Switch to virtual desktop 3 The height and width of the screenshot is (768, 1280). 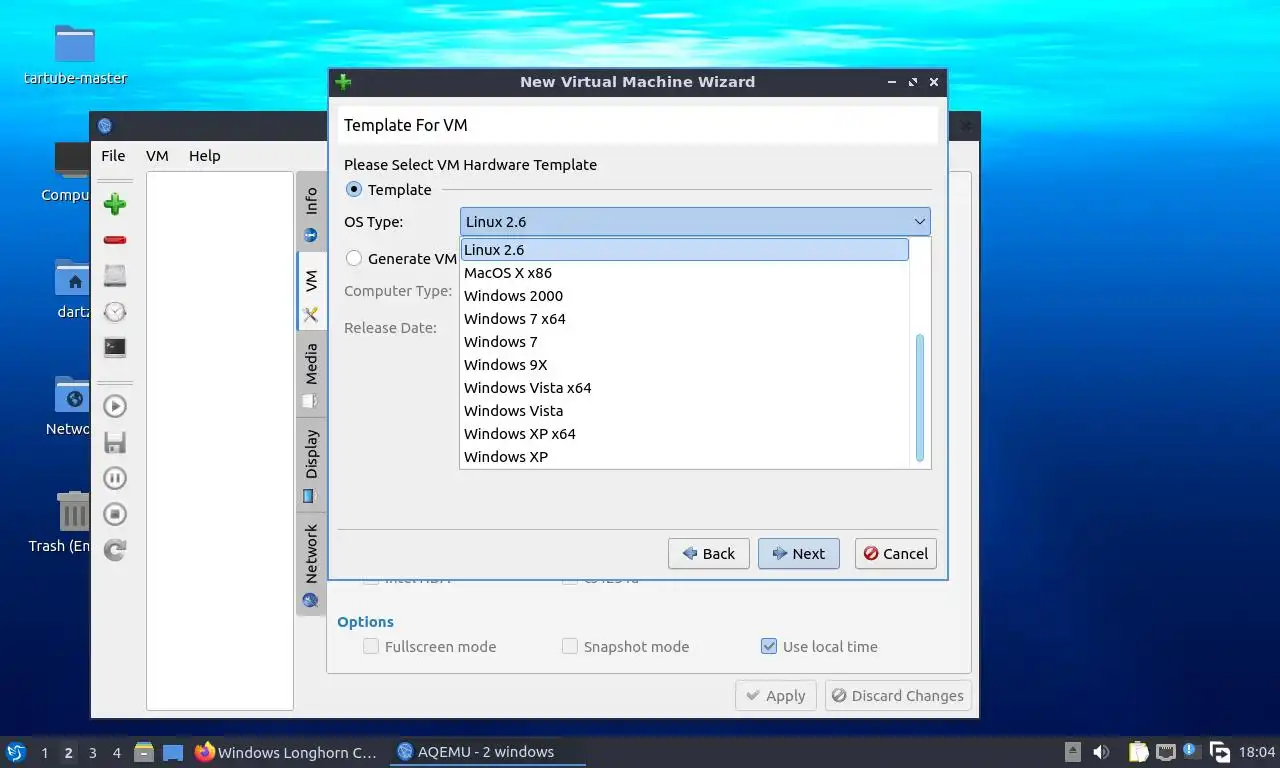tap(92, 752)
